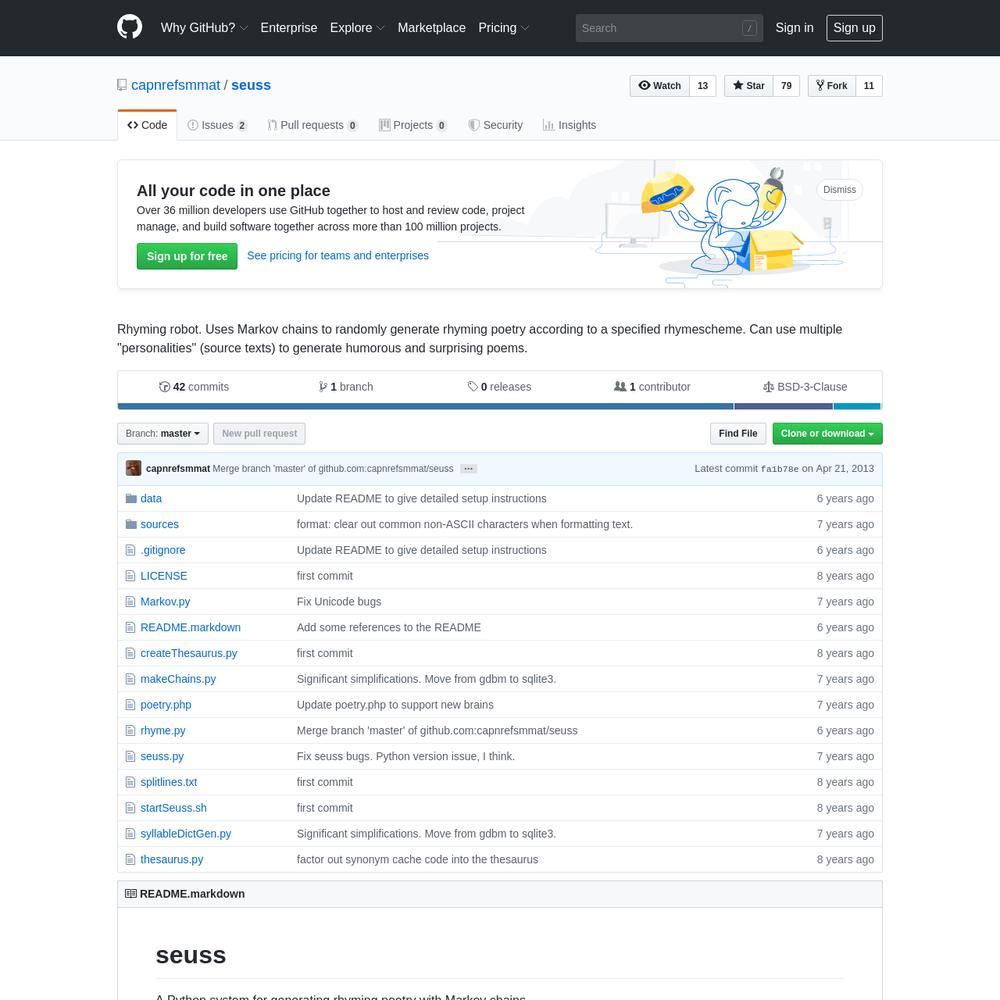This screenshot has height=1000, width=1000.
Task: Open the seuss repository title link
Action: 251,85
